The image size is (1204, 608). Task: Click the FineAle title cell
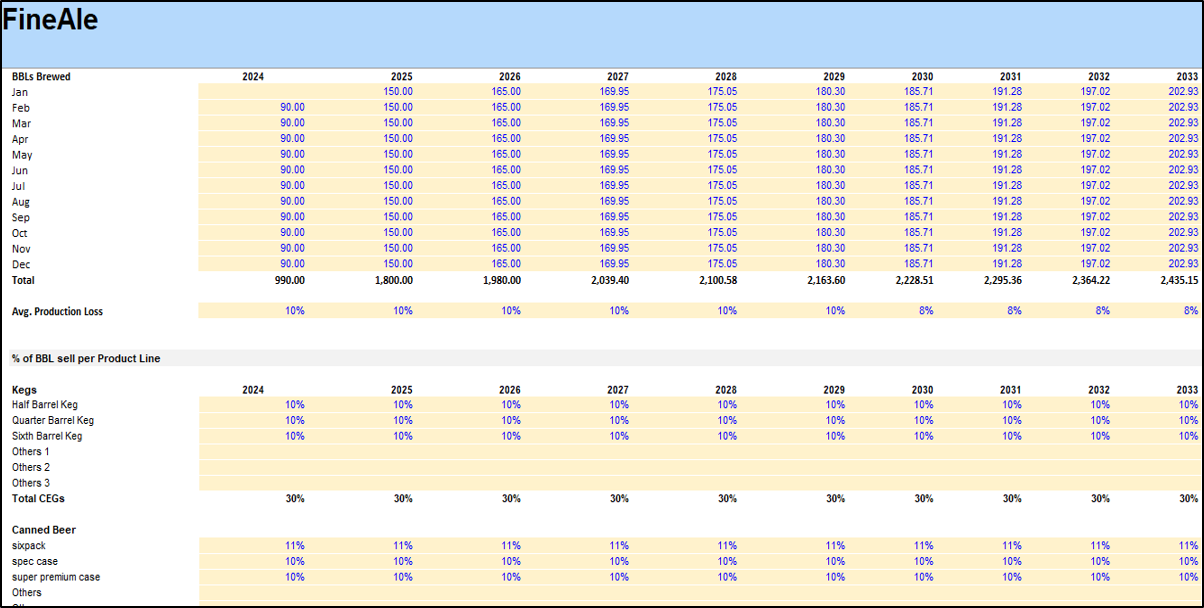(51, 20)
